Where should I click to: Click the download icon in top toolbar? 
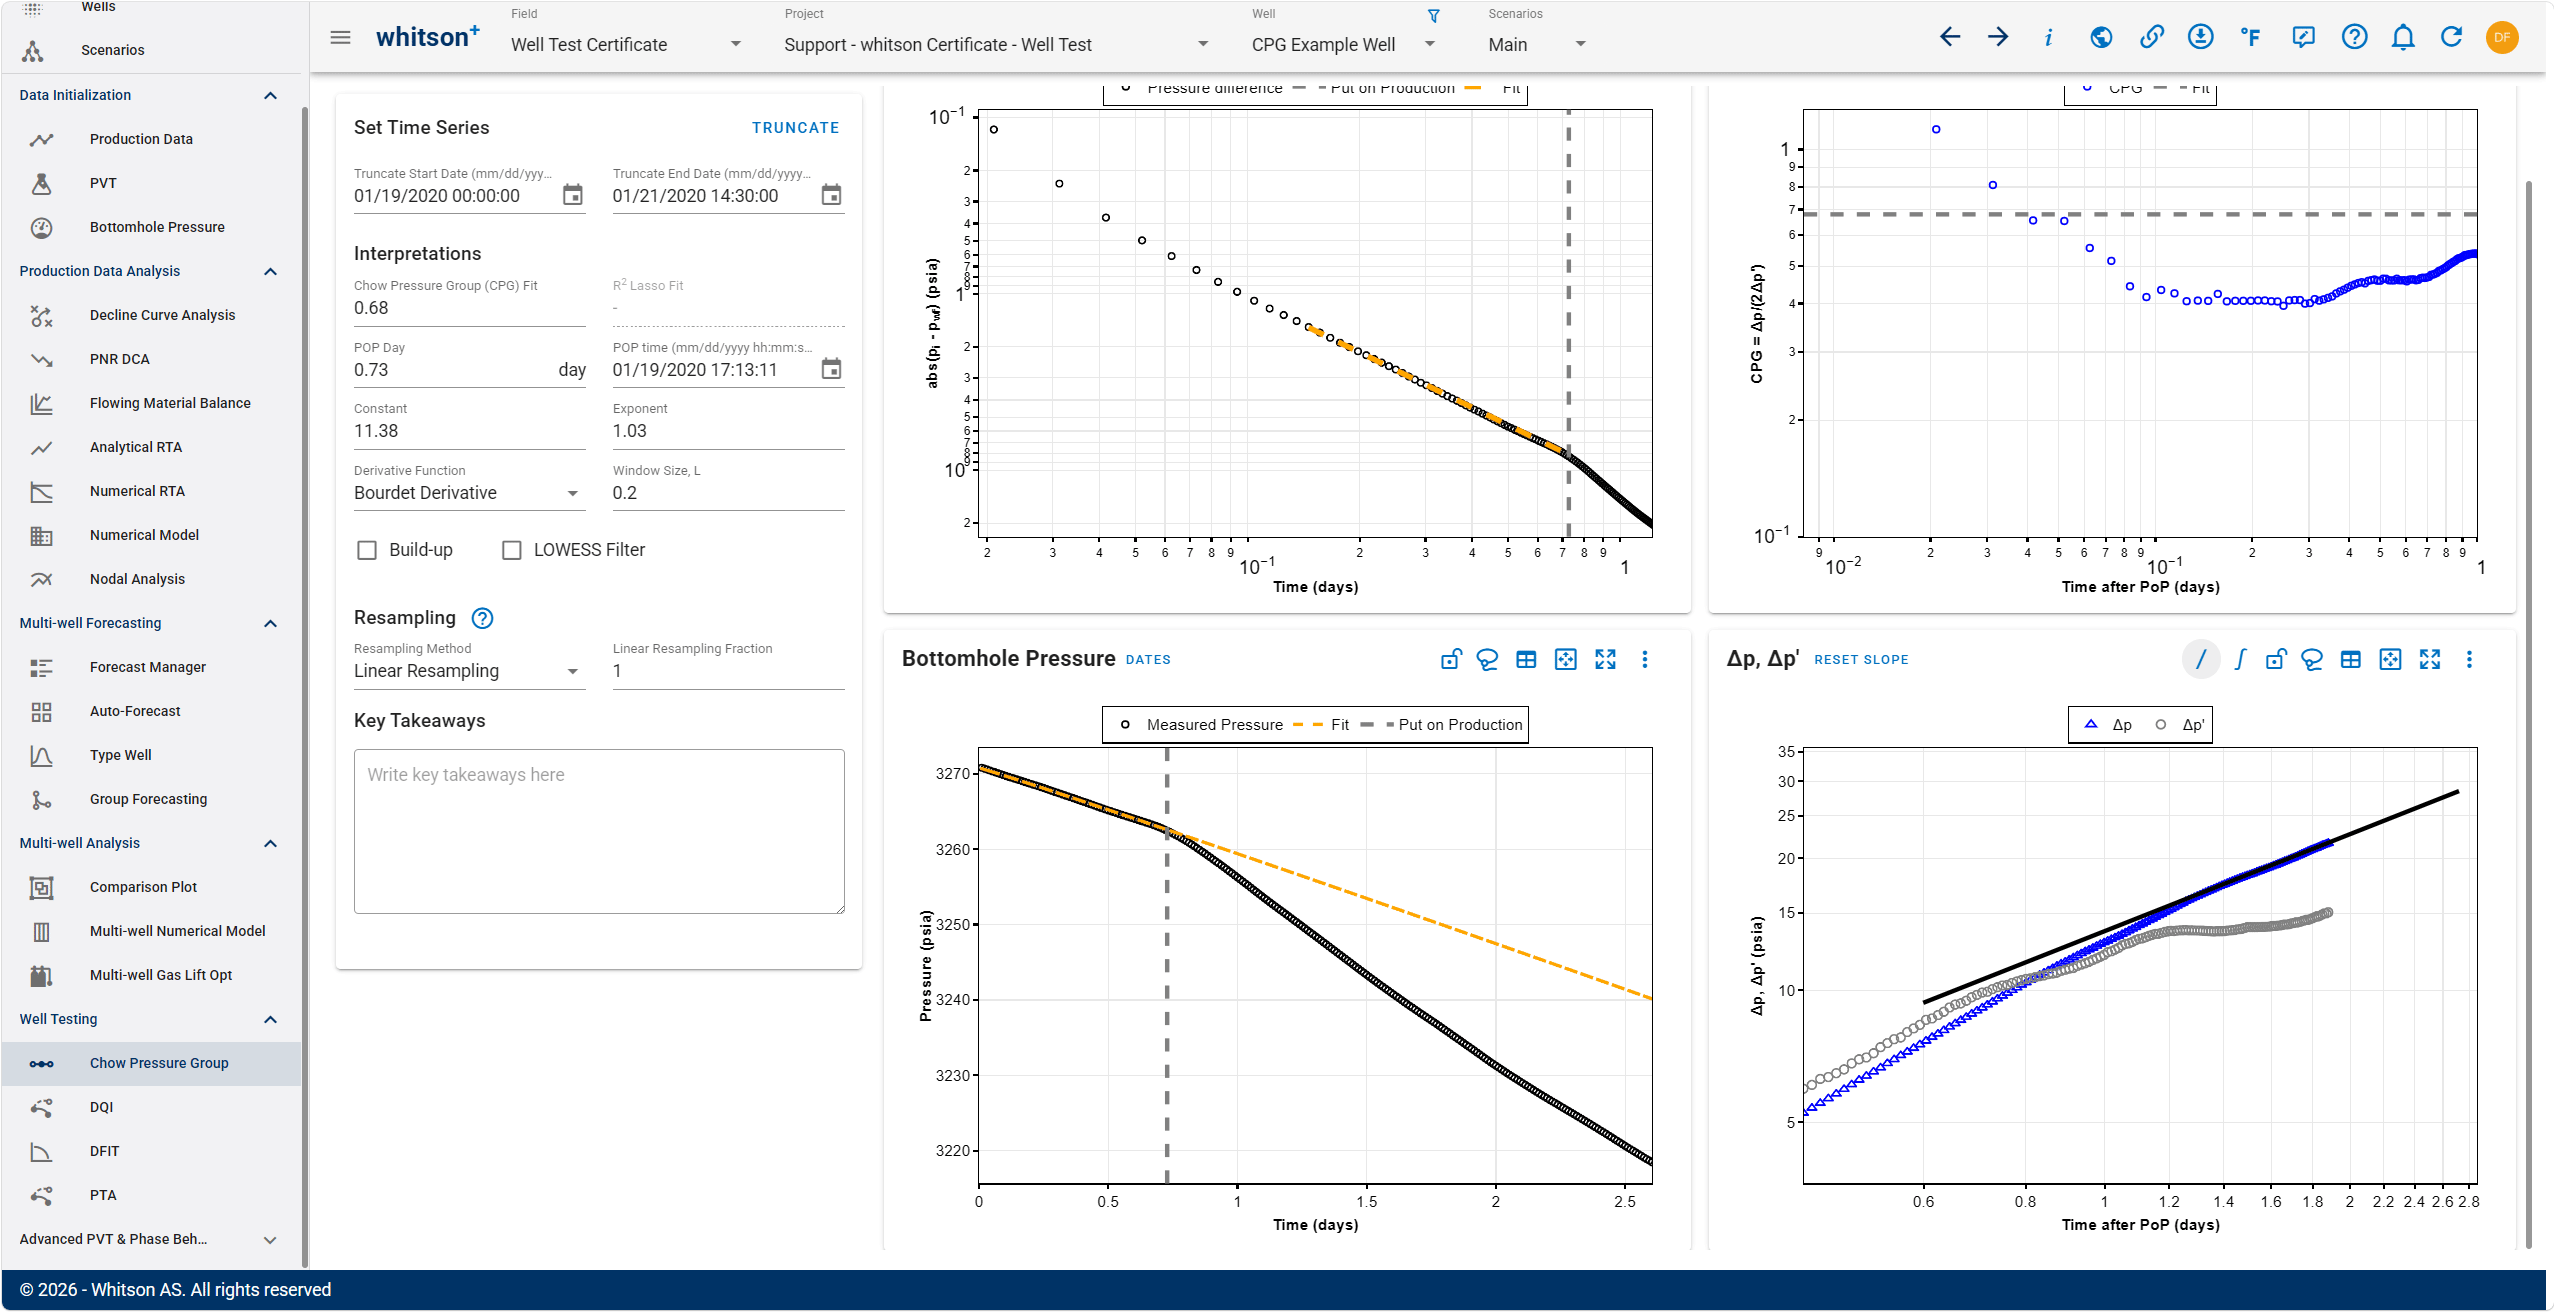click(2200, 37)
